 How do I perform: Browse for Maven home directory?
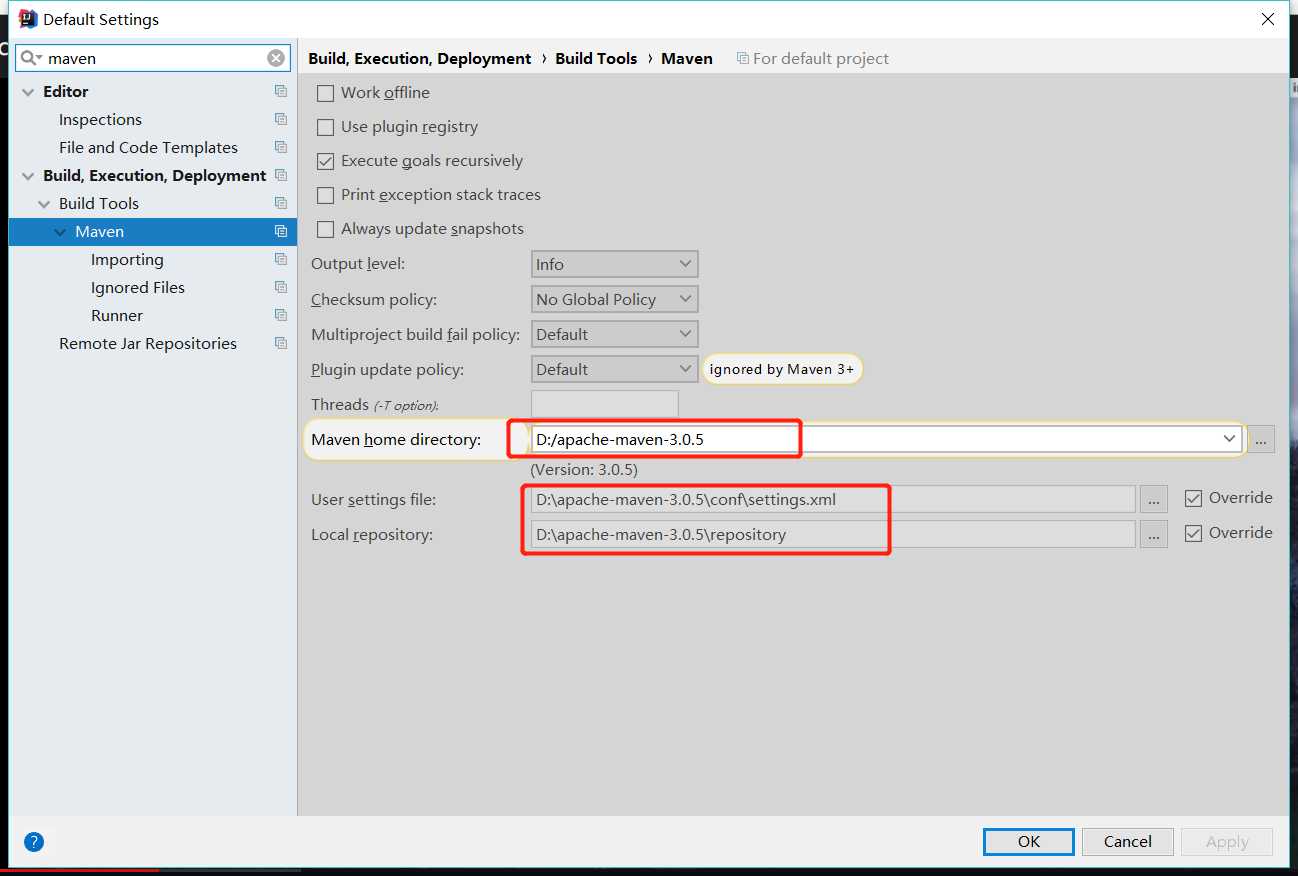[1261, 439]
